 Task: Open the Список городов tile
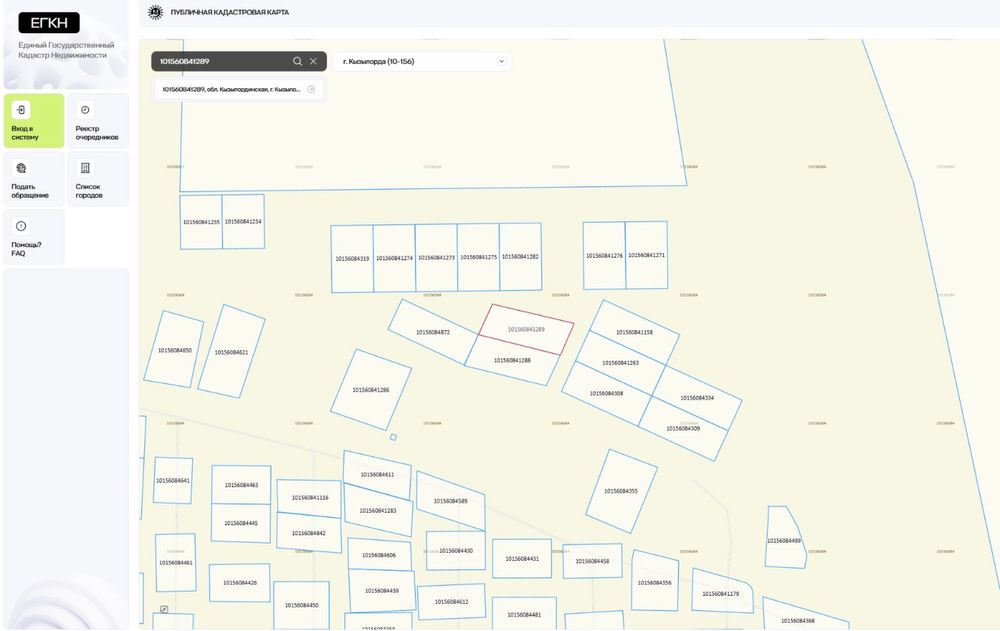click(x=98, y=179)
